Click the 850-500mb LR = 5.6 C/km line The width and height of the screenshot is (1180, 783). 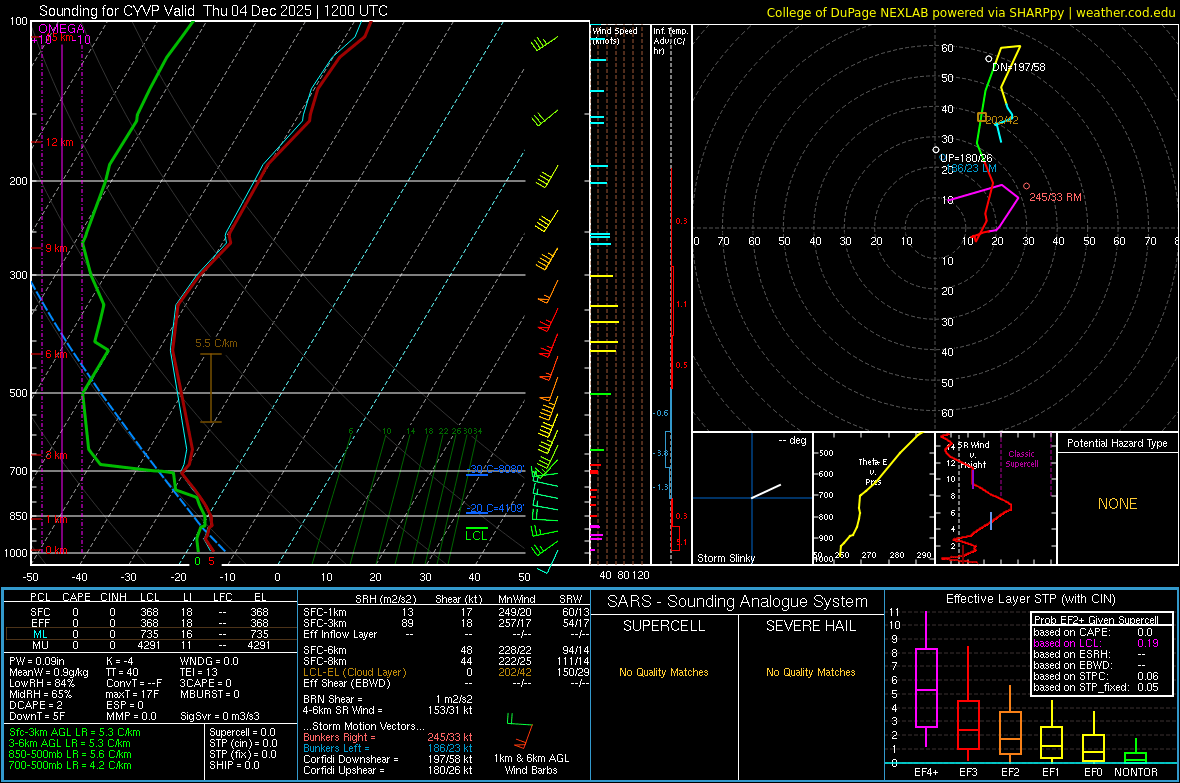(x=70, y=754)
